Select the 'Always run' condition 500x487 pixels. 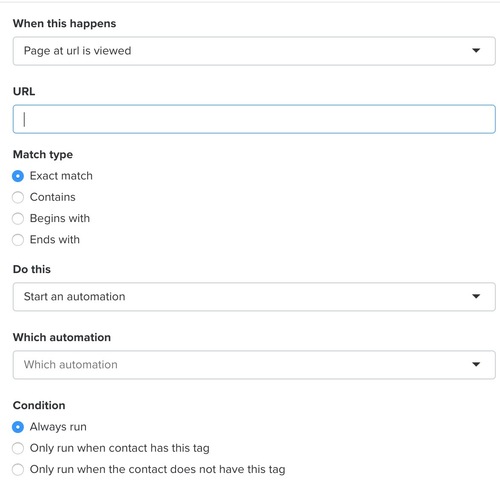click(18, 427)
